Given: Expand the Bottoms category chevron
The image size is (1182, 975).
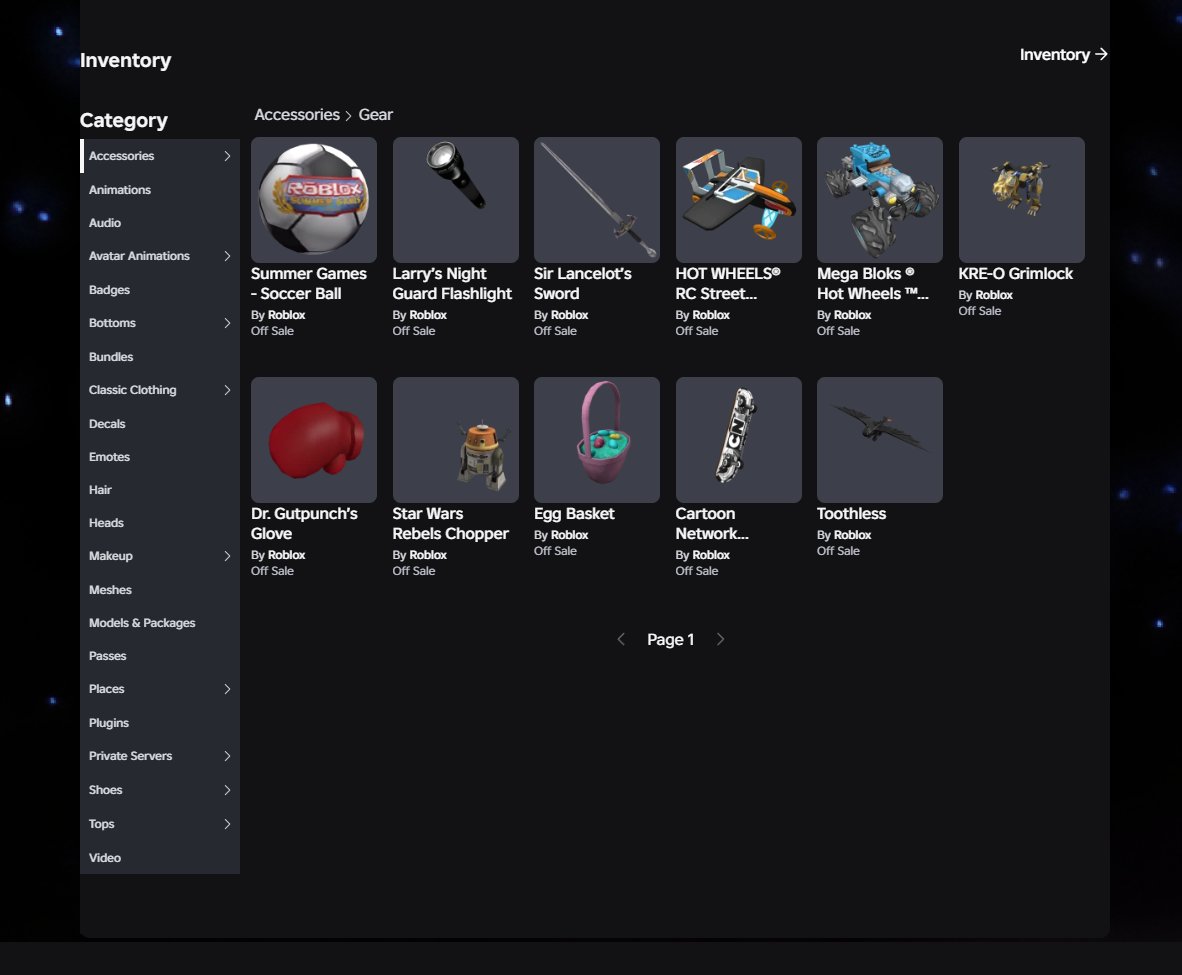Looking at the screenshot, I should pyautogui.click(x=227, y=323).
